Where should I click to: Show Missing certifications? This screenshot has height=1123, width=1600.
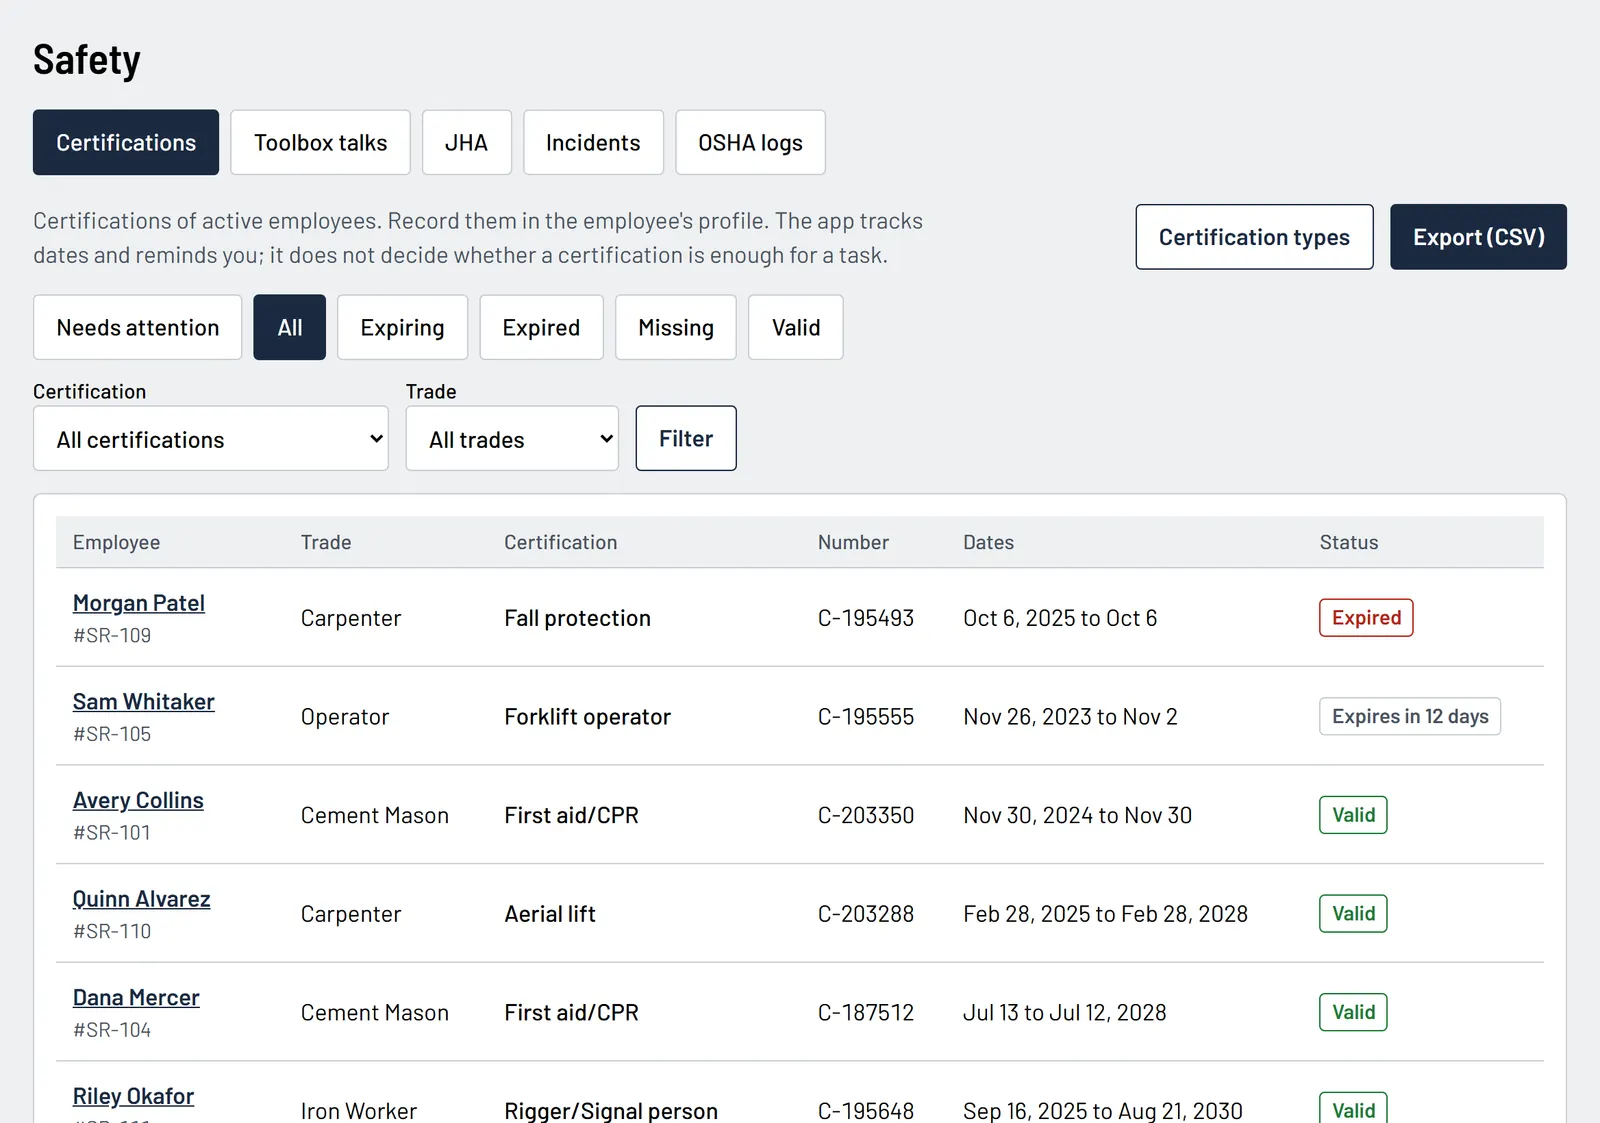pyautogui.click(x=676, y=327)
